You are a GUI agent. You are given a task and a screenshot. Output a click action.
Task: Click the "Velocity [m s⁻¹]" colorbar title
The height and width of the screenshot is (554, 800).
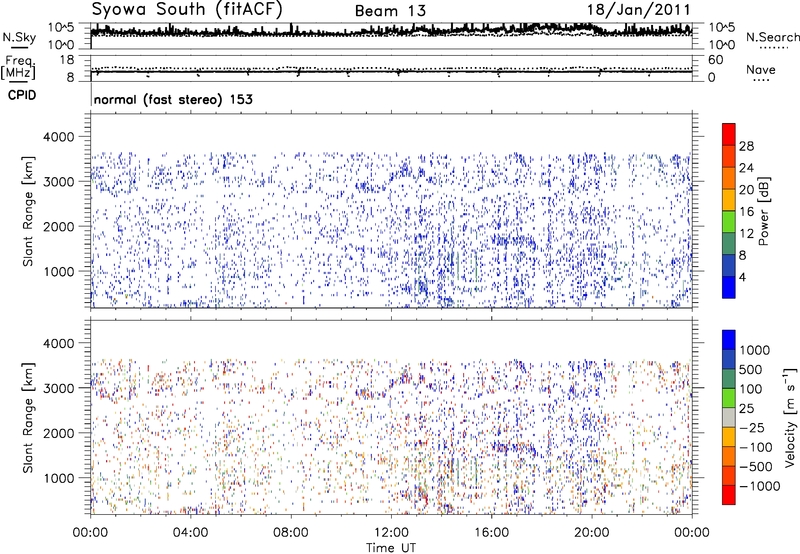(790, 417)
